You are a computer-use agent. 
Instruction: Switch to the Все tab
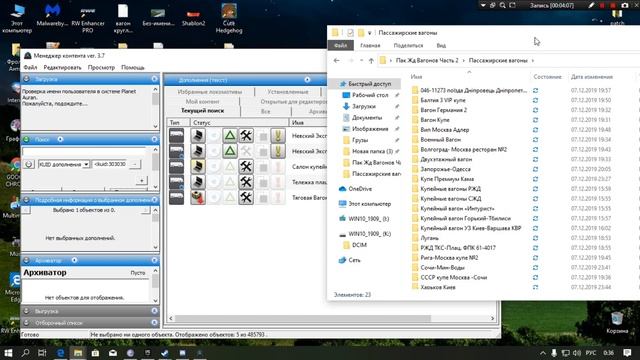[x=266, y=111]
